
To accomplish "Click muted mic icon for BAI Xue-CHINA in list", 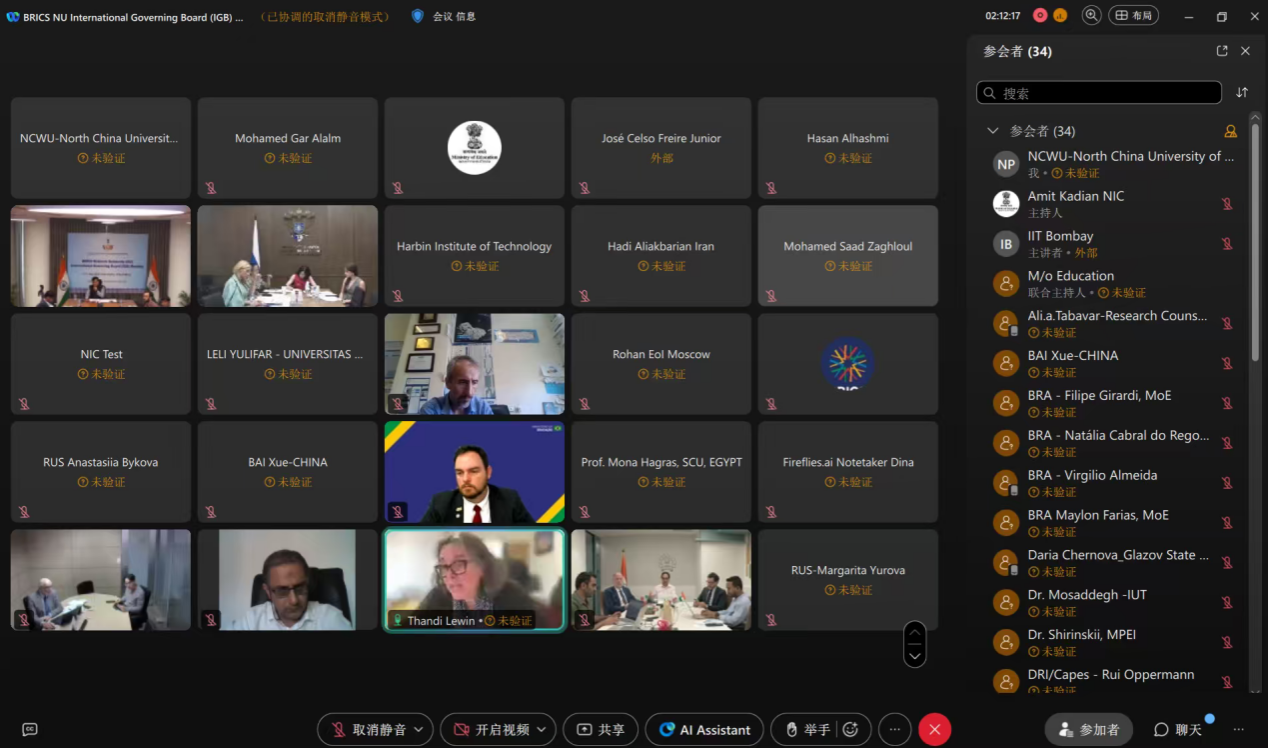I will click(1227, 364).
